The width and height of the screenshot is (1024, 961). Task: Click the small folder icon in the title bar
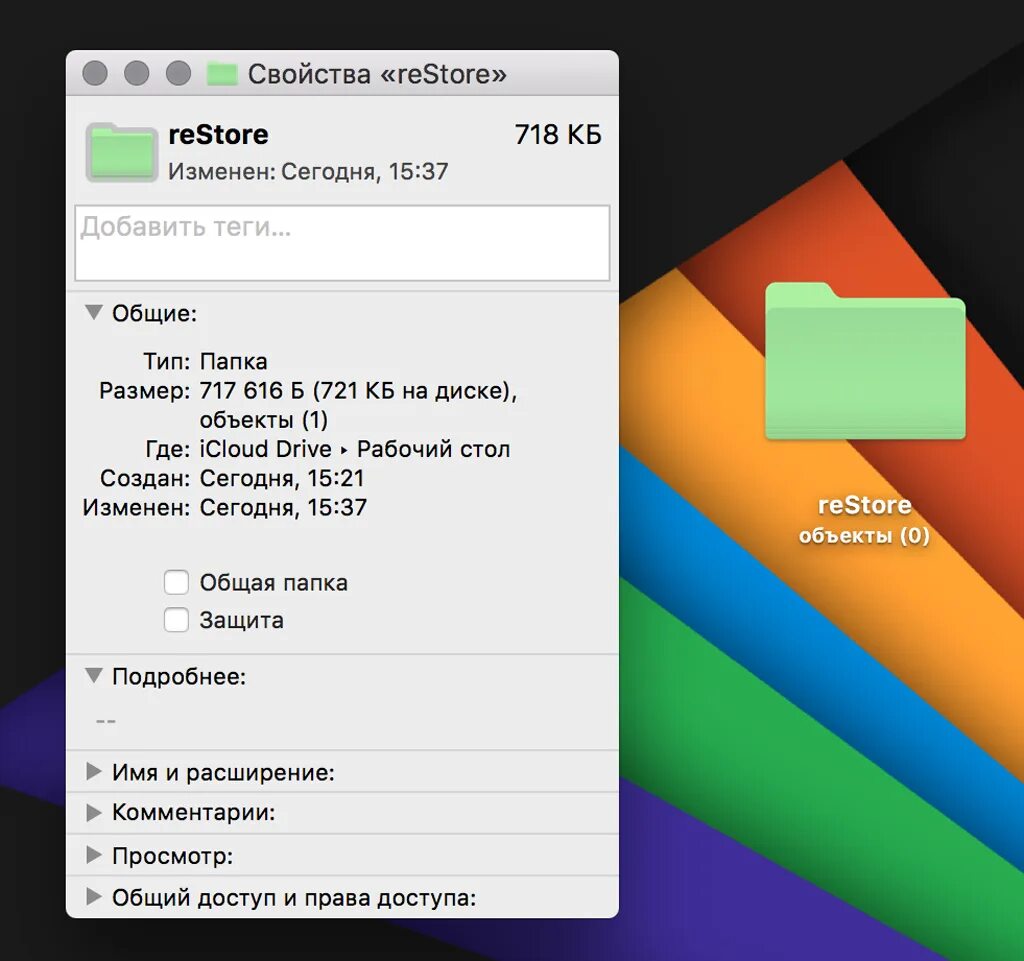222,74
